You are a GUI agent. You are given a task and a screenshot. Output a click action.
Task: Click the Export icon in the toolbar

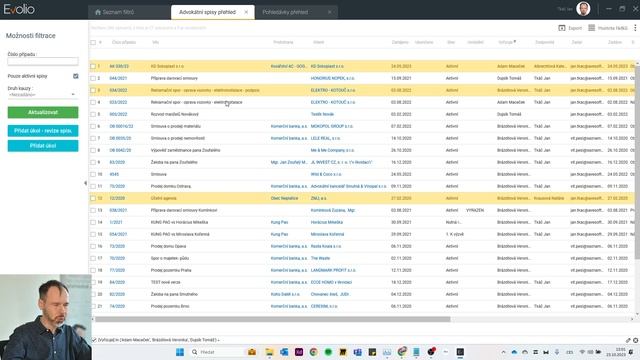(562, 28)
